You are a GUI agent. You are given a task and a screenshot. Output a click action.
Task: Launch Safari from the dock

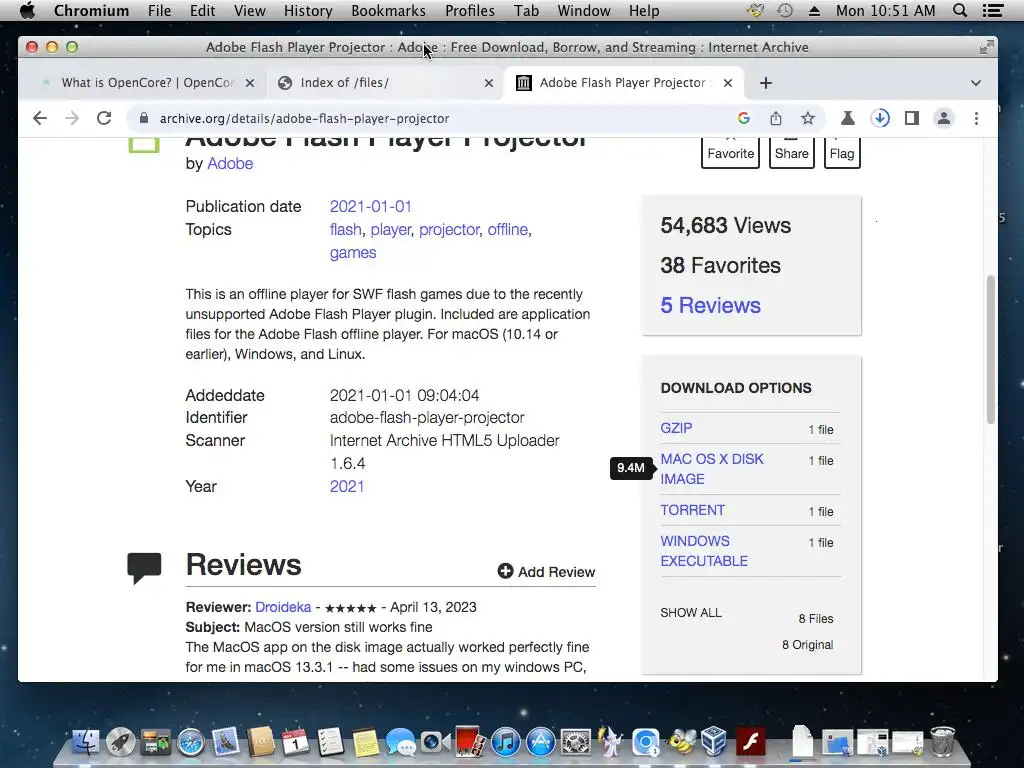191,743
